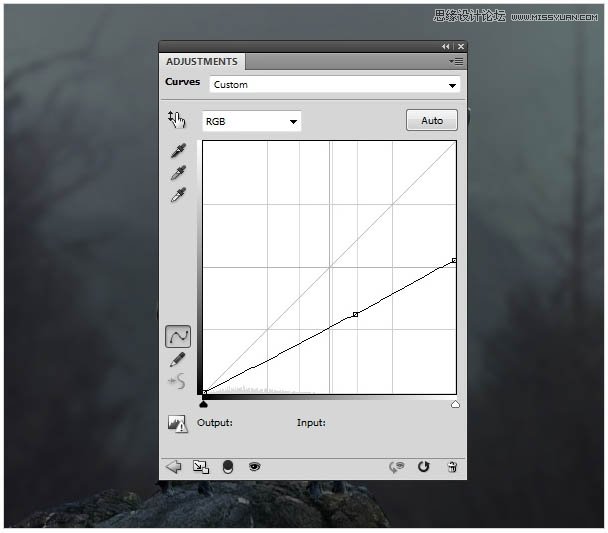Delete this adjustment layer with trash icon
The width and height of the screenshot is (608, 533).
(x=452, y=466)
